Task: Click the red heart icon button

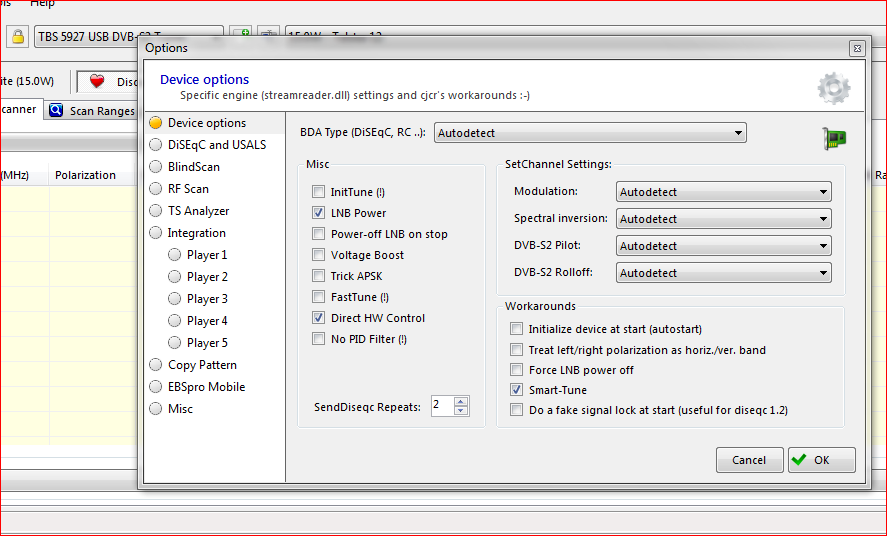Action: [x=97, y=82]
